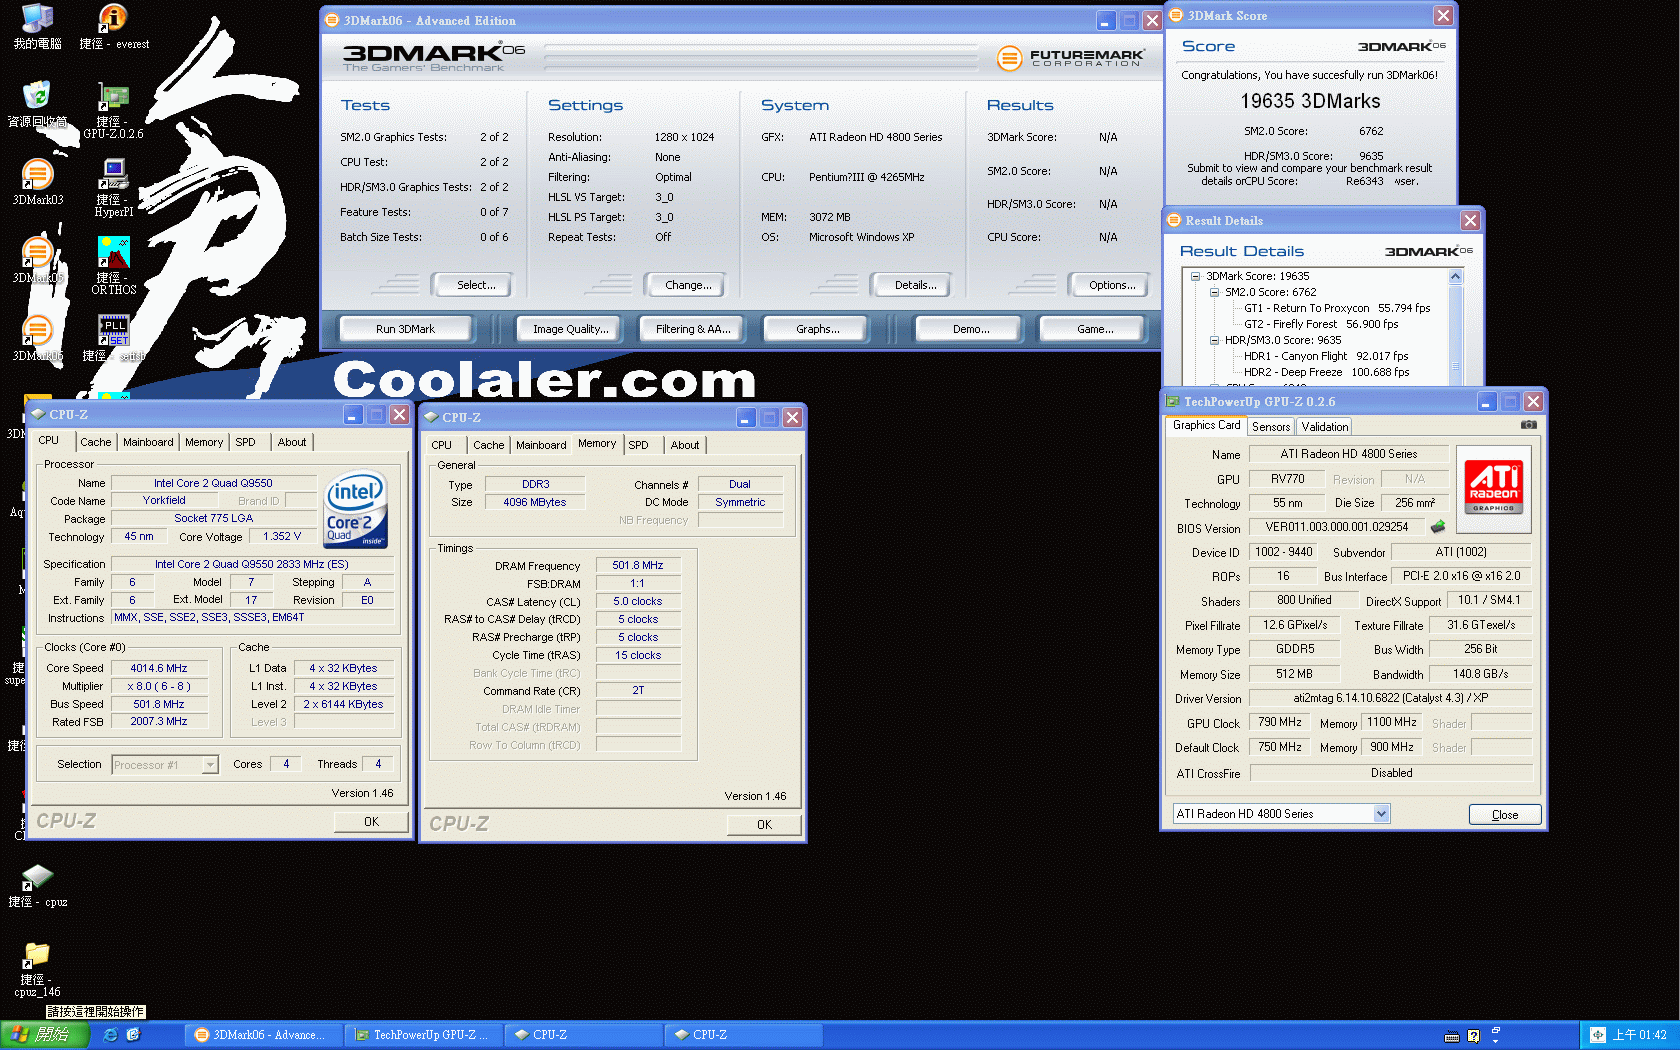Click GT1 - Return To Proxycon row
Screen dimensions: 1680x1050
coord(1336,308)
